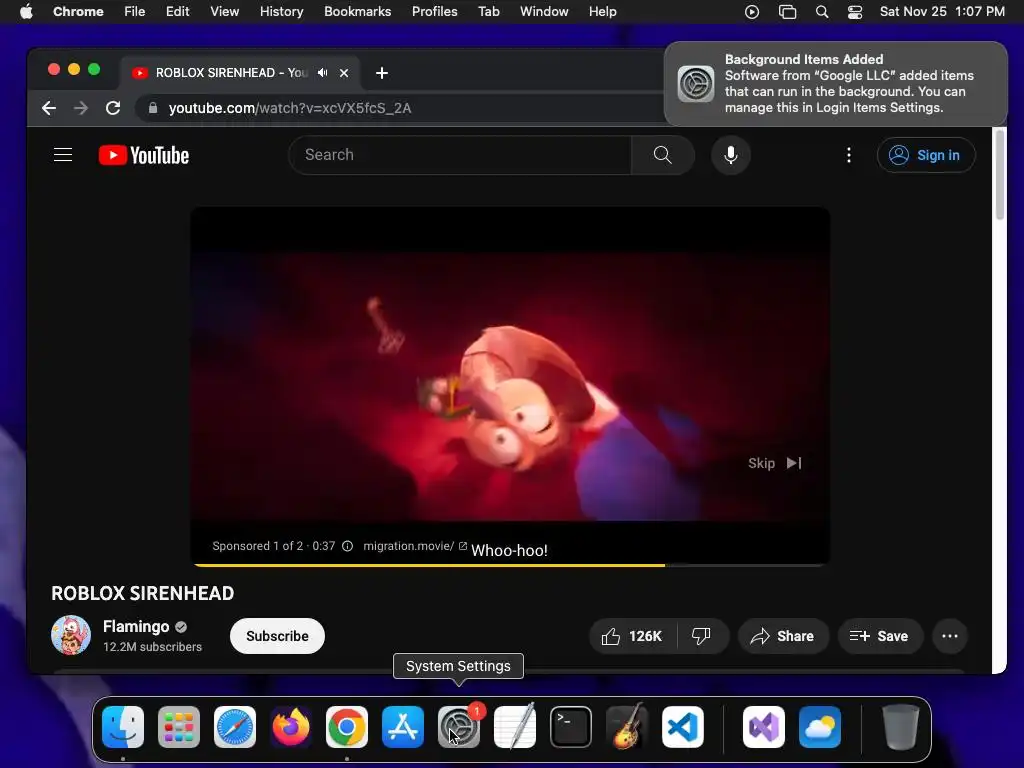Click the search magnifier button on YouTube

pyautogui.click(x=662, y=155)
